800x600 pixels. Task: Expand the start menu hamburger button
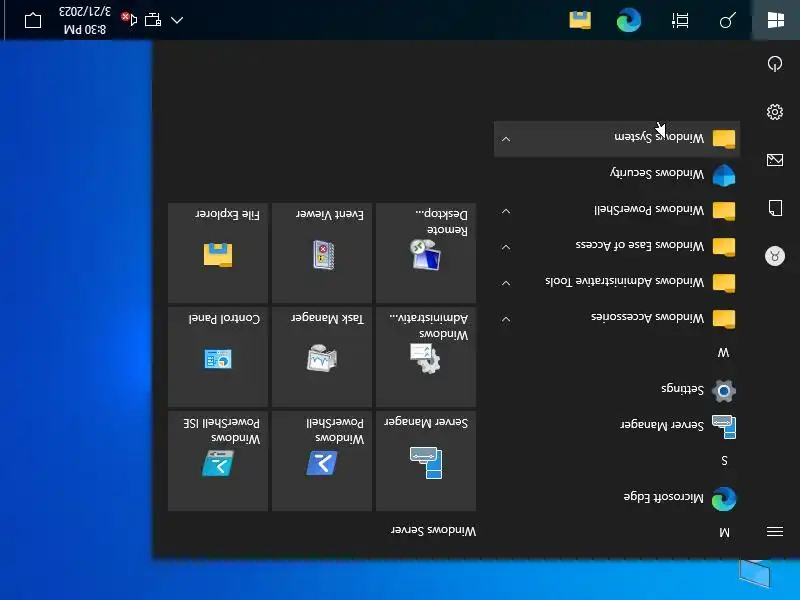(775, 532)
